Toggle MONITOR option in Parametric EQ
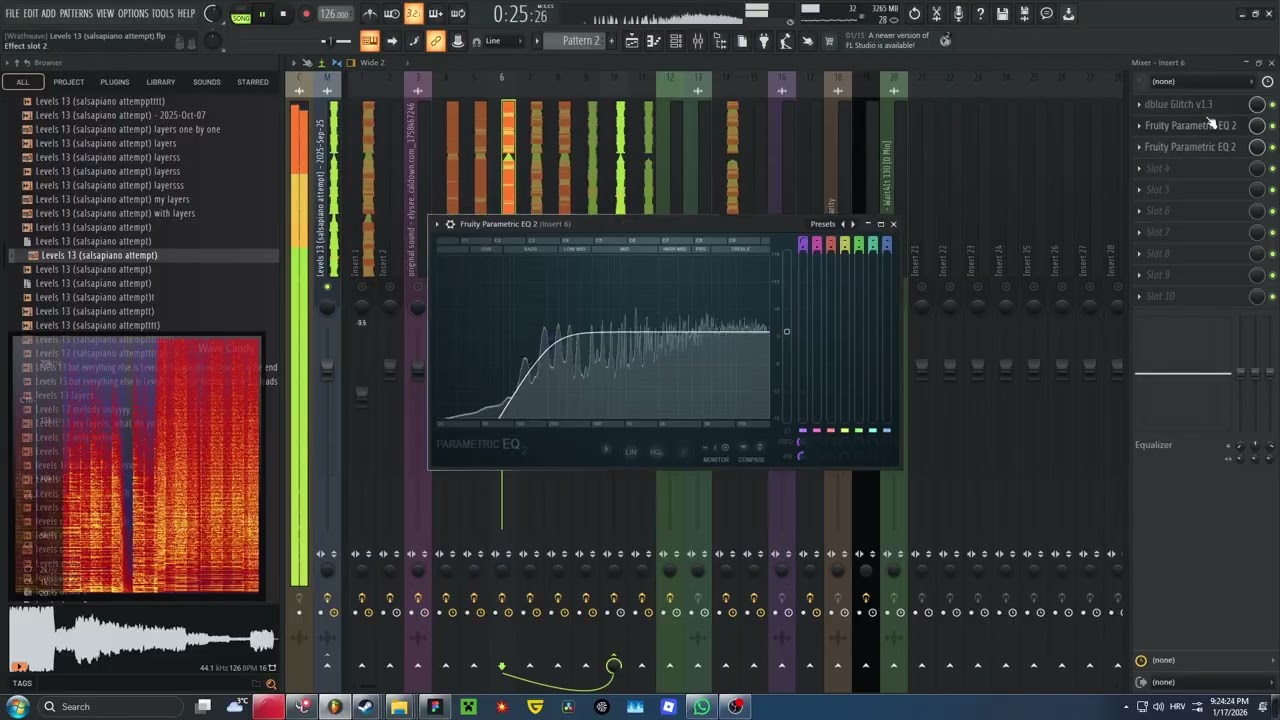The image size is (1280, 720). coord(716,459)
